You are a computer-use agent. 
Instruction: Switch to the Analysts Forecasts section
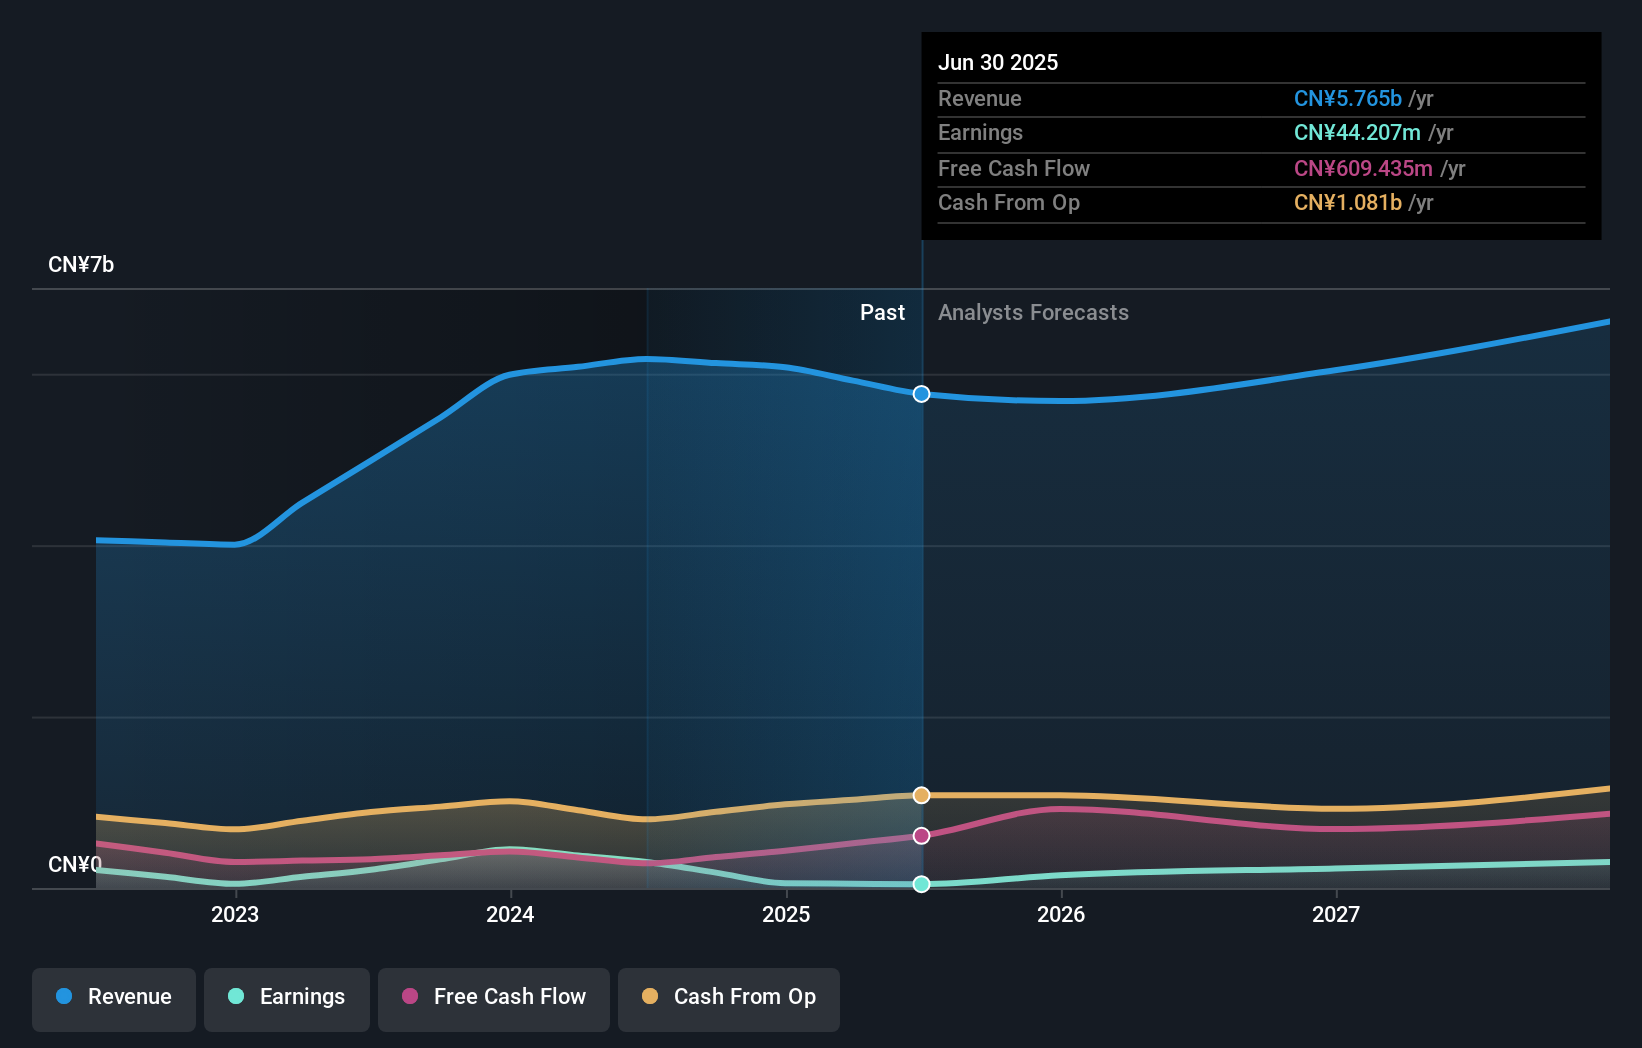pyautogui.click(x=1033, y=312)
